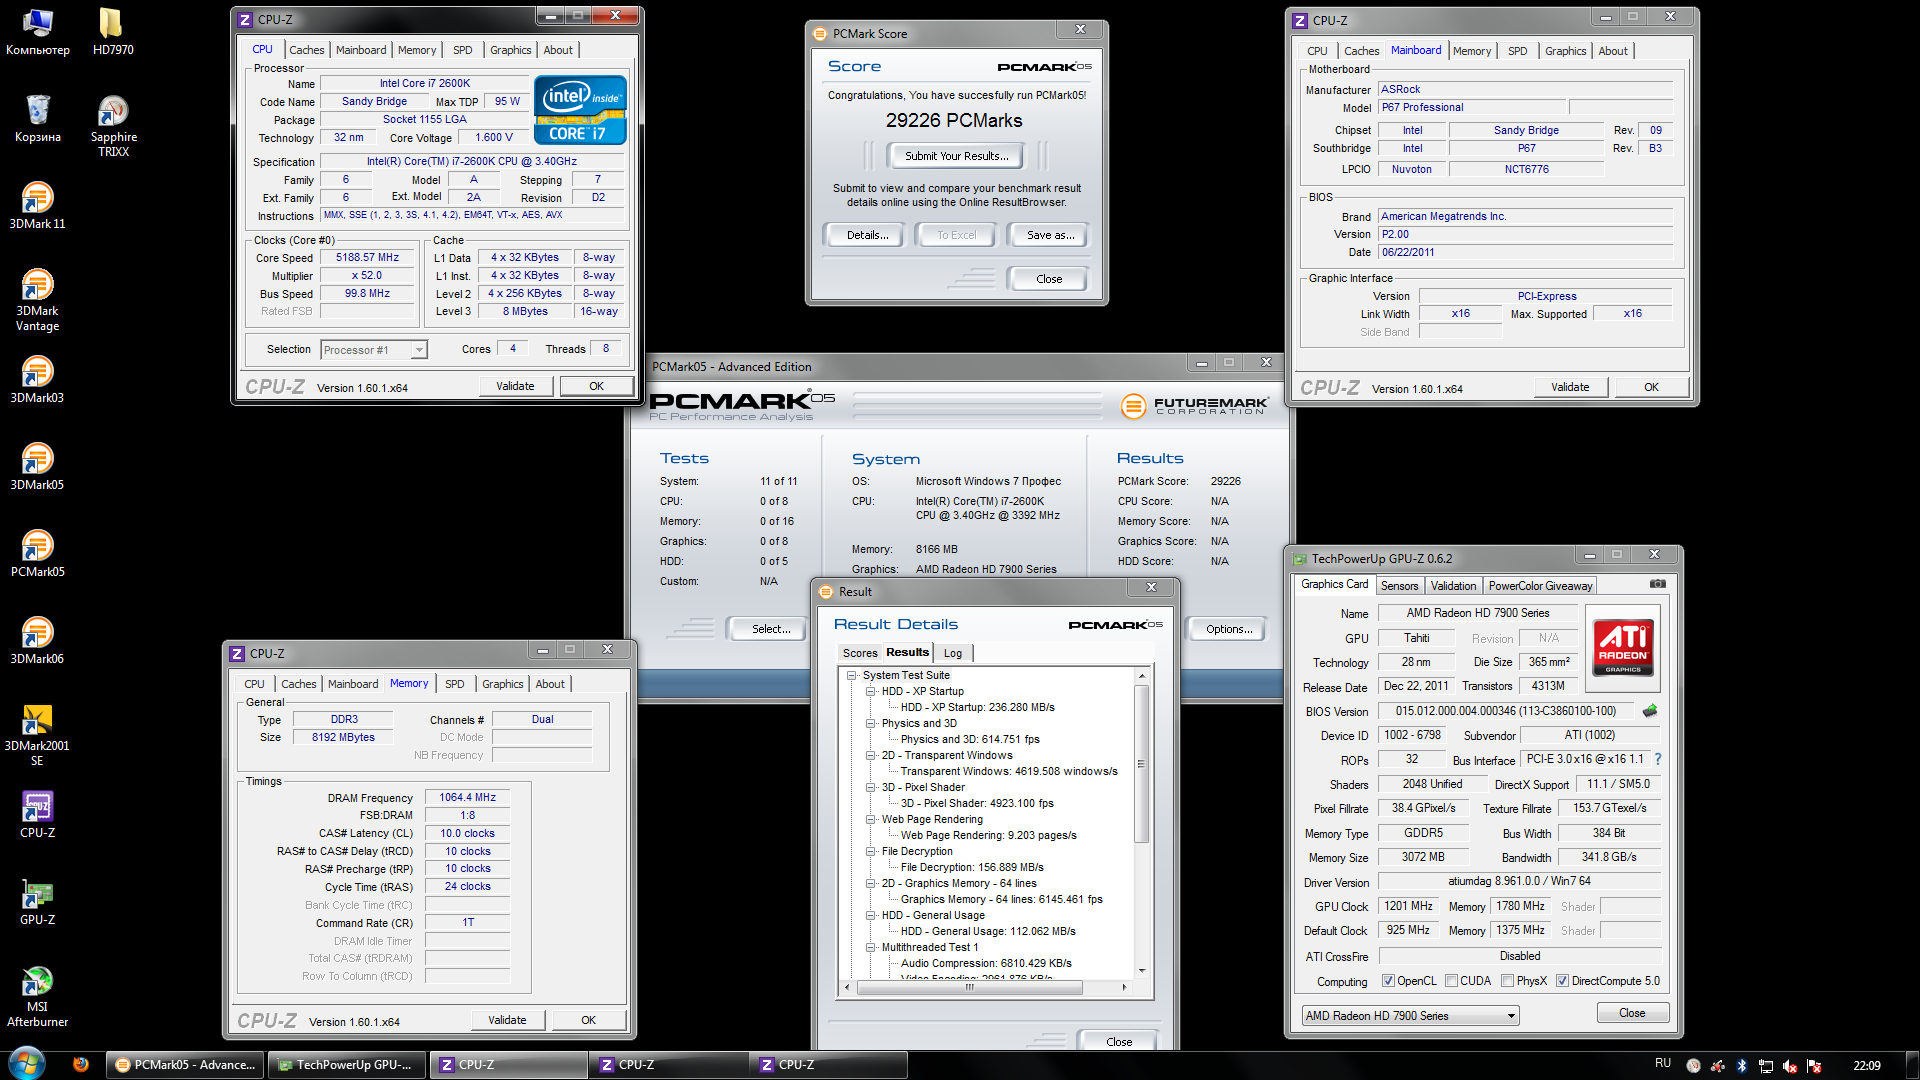The width and height of the screenshot is (1920, 1080).
Task: Click OK in the Mainboard CPU-Z window
Action: tap(1651, 387)
